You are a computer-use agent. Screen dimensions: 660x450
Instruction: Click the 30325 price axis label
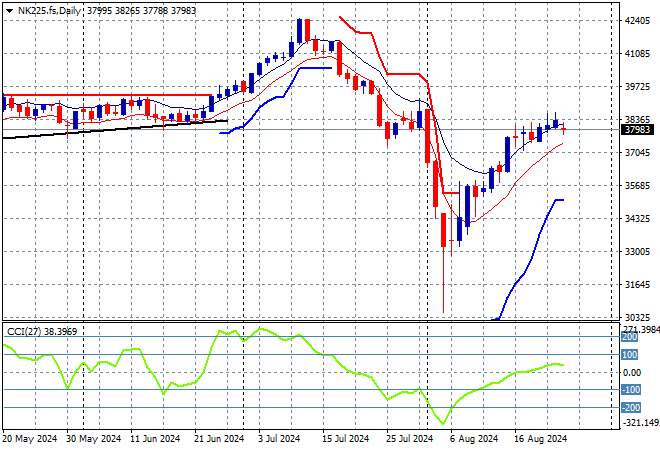click(637, 317)
